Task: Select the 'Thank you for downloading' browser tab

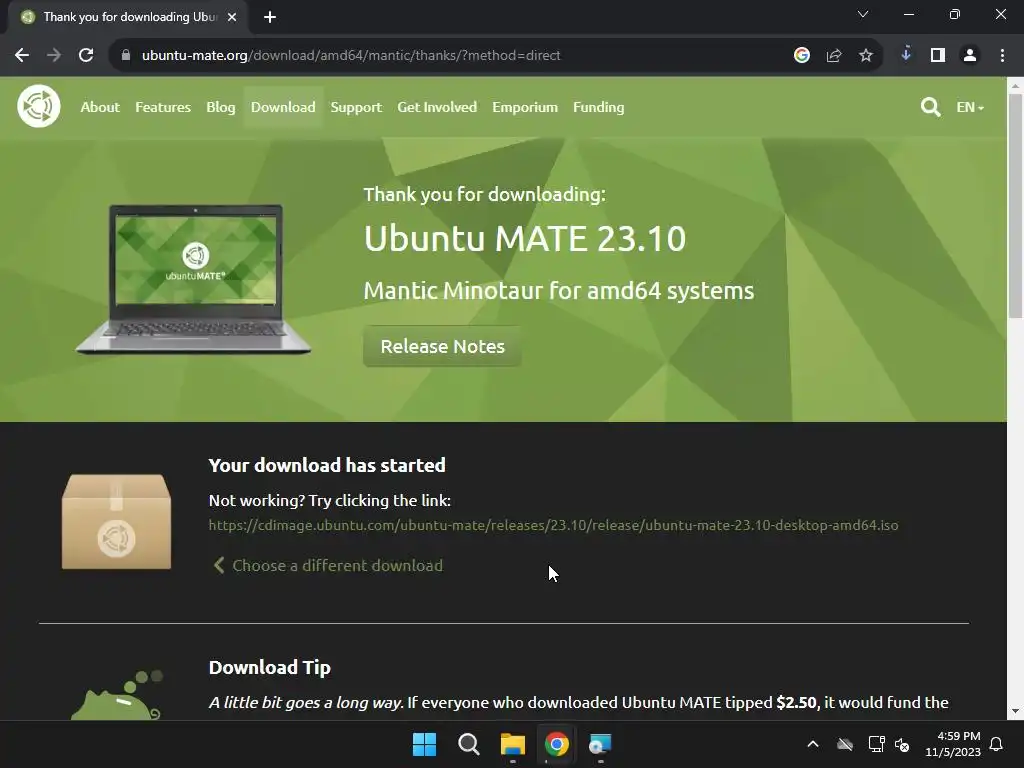Action: pos(128,17)
